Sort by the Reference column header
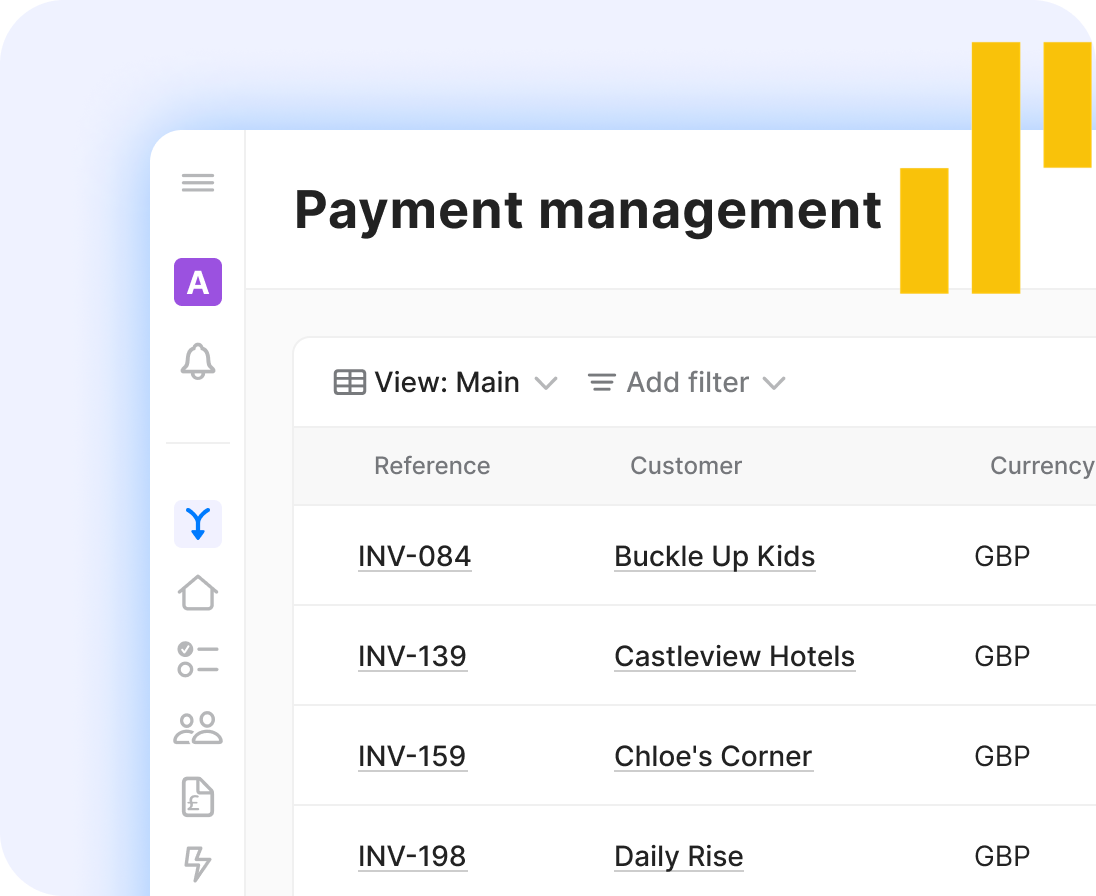This screenshot has height=896, width=1096. [432, 466]
